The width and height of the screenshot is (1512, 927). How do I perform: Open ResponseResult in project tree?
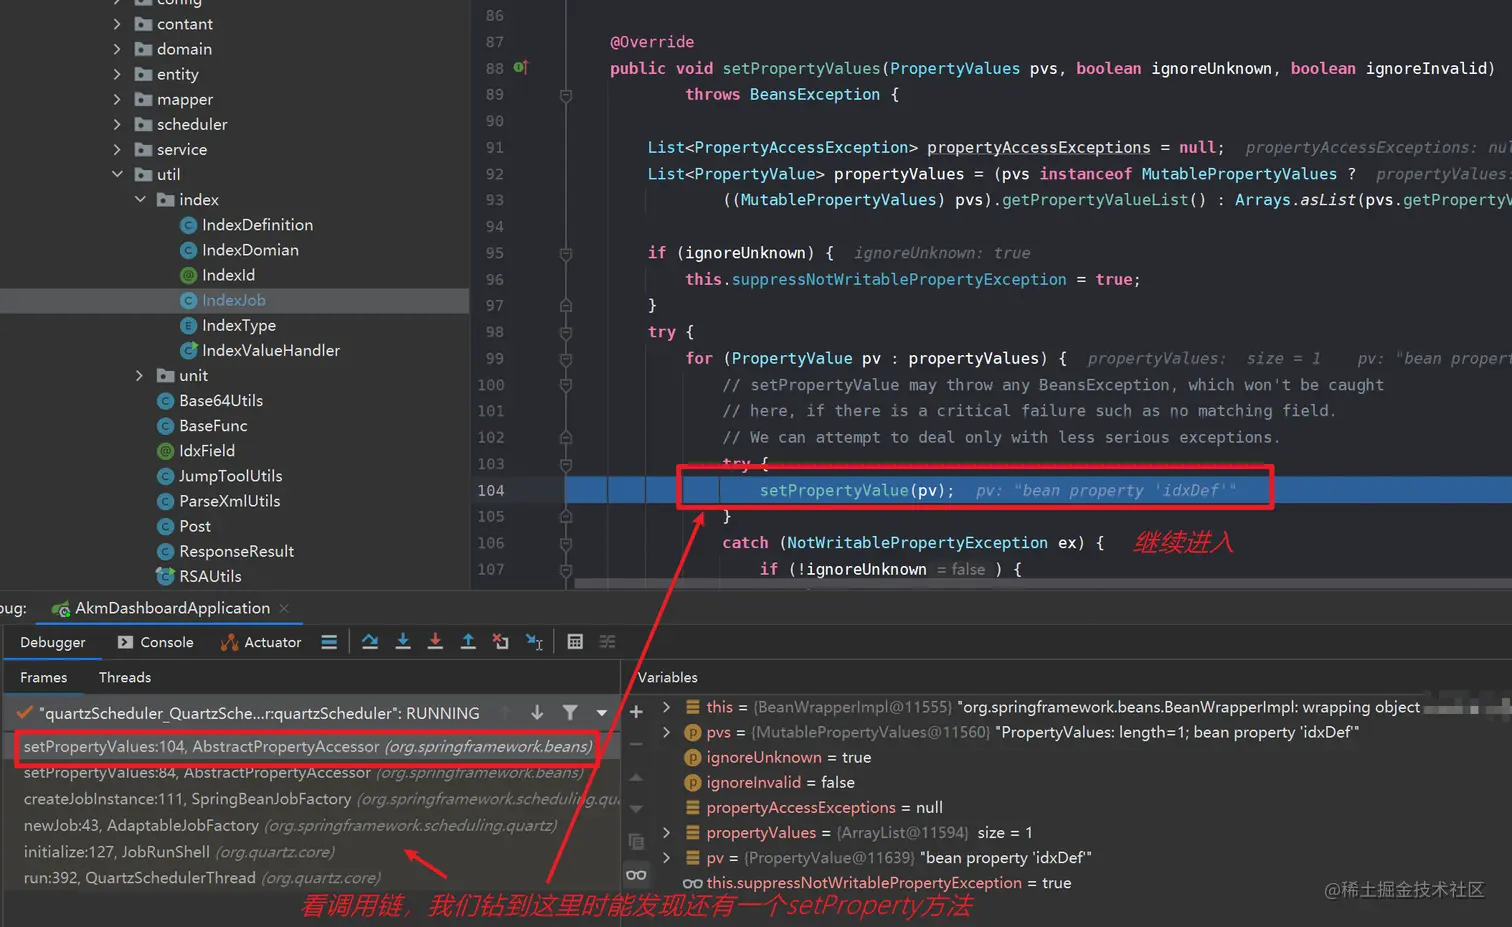click(x=236, y=551)
